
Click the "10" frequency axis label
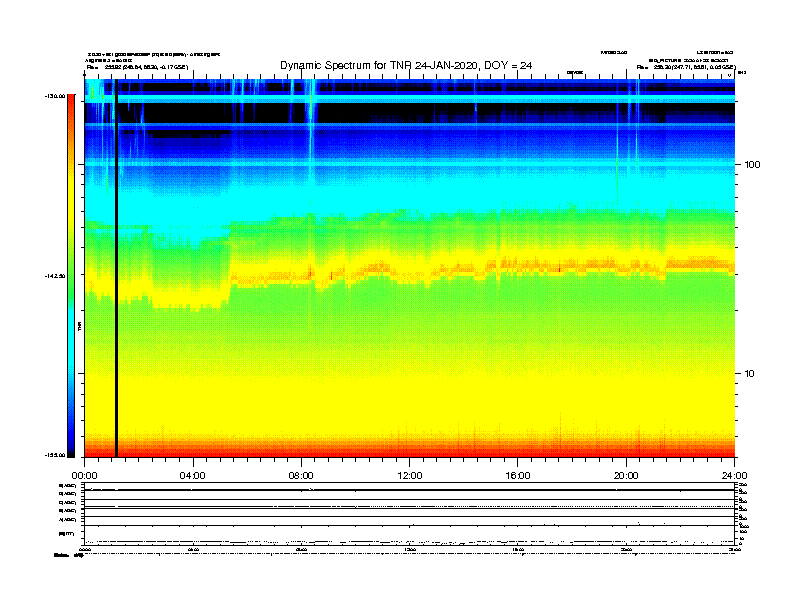point(749,374)
